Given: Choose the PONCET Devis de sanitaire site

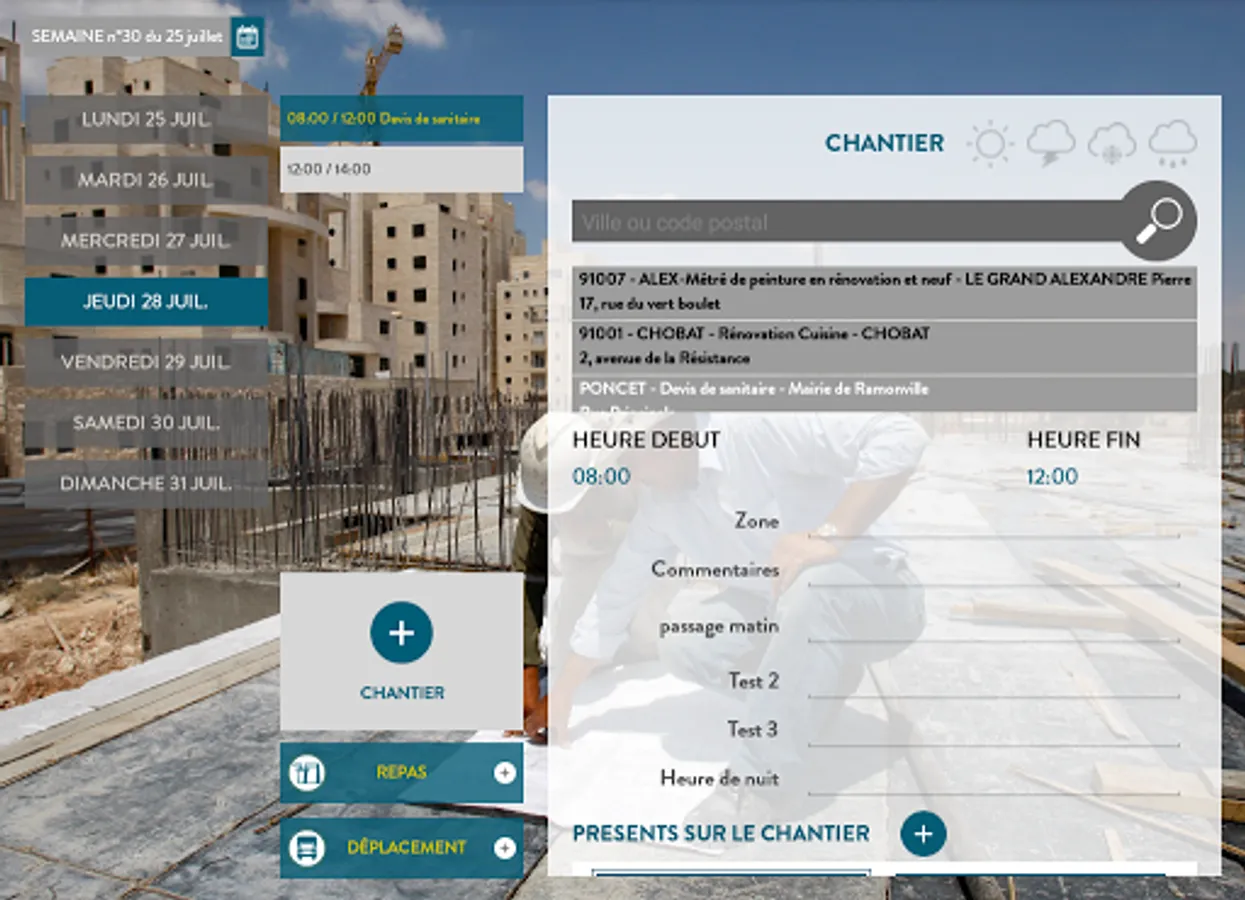Looking at the screenshot, I should coord(884,393).
